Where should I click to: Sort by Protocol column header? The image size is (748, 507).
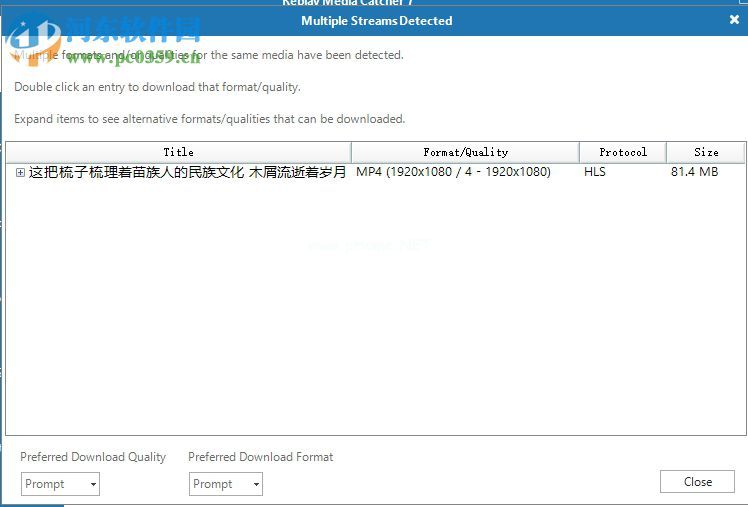(x=623, y=152)
